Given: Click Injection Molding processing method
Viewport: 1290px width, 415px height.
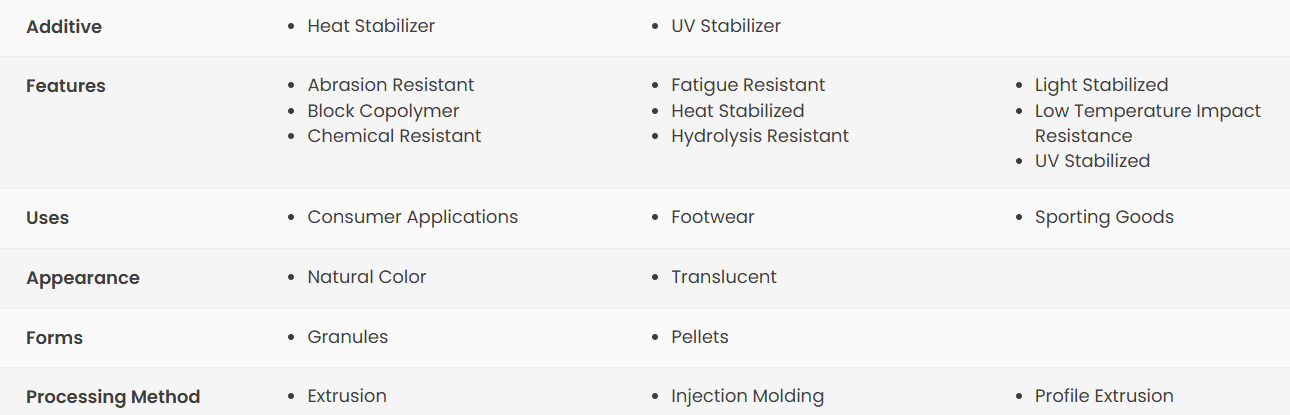Looking at the screenshot, I should (748, 396).
